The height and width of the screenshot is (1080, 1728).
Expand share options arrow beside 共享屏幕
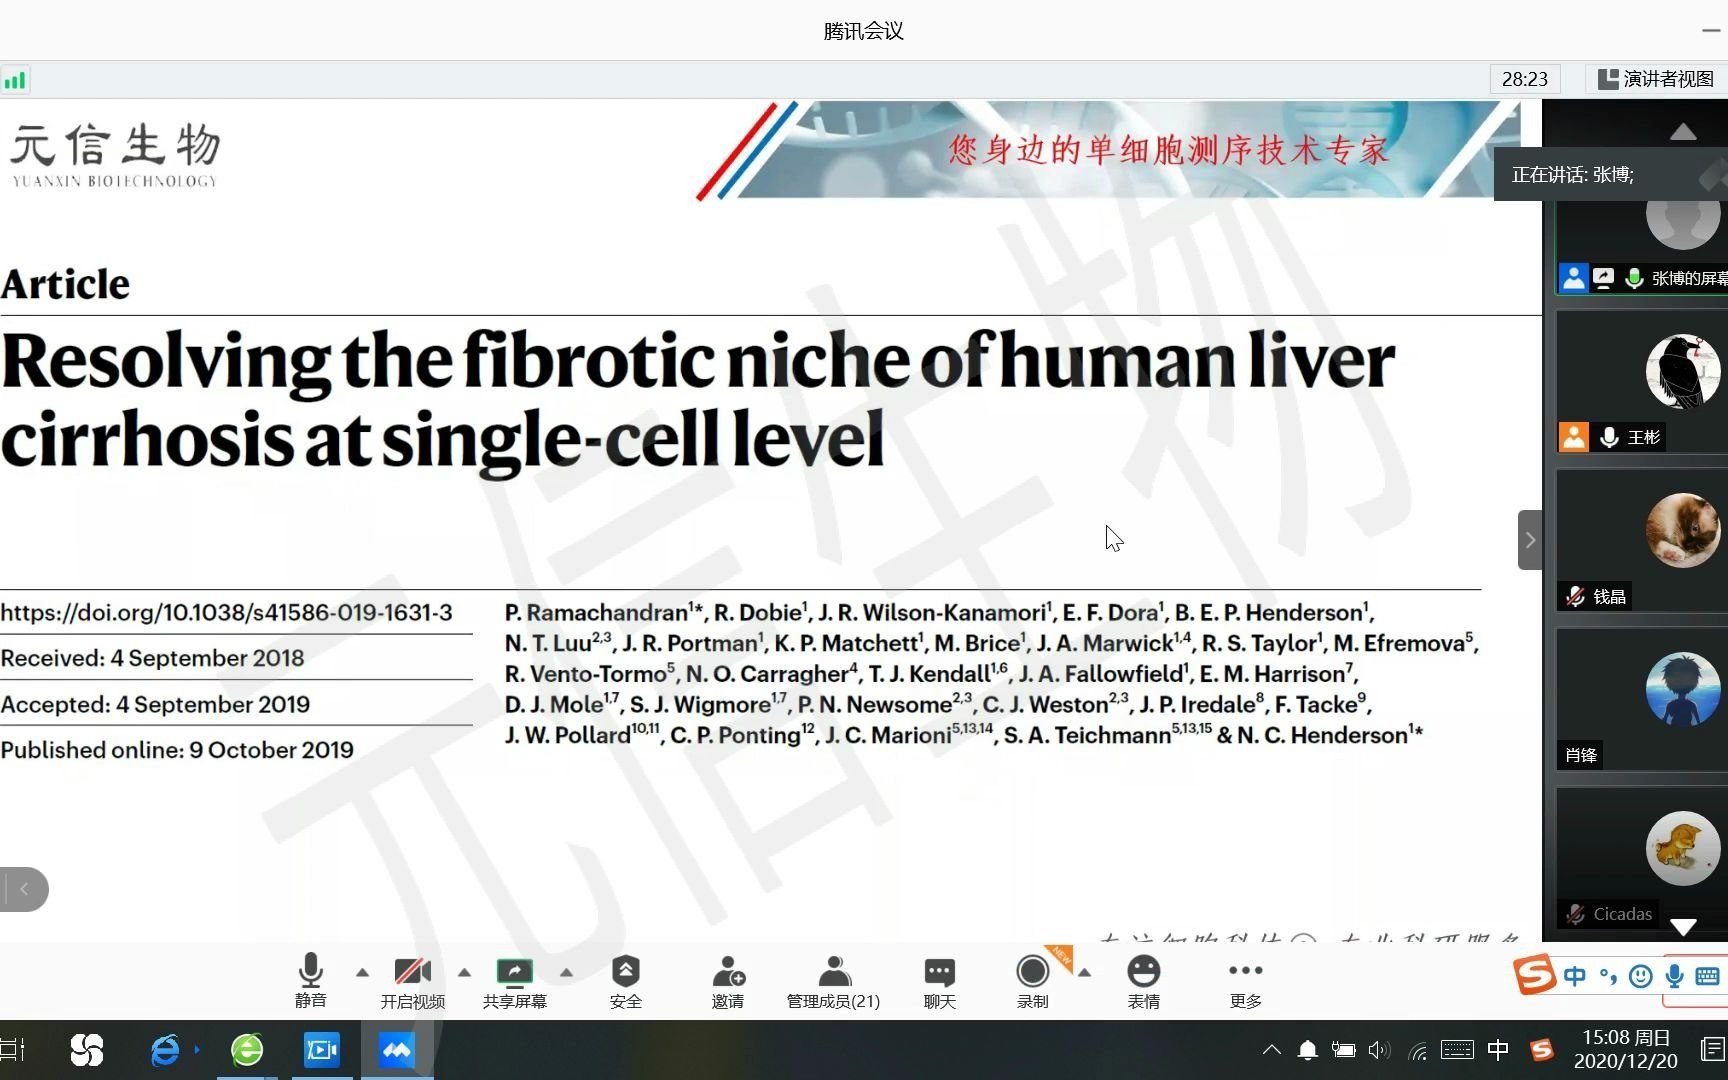click(x=566, y=972)
